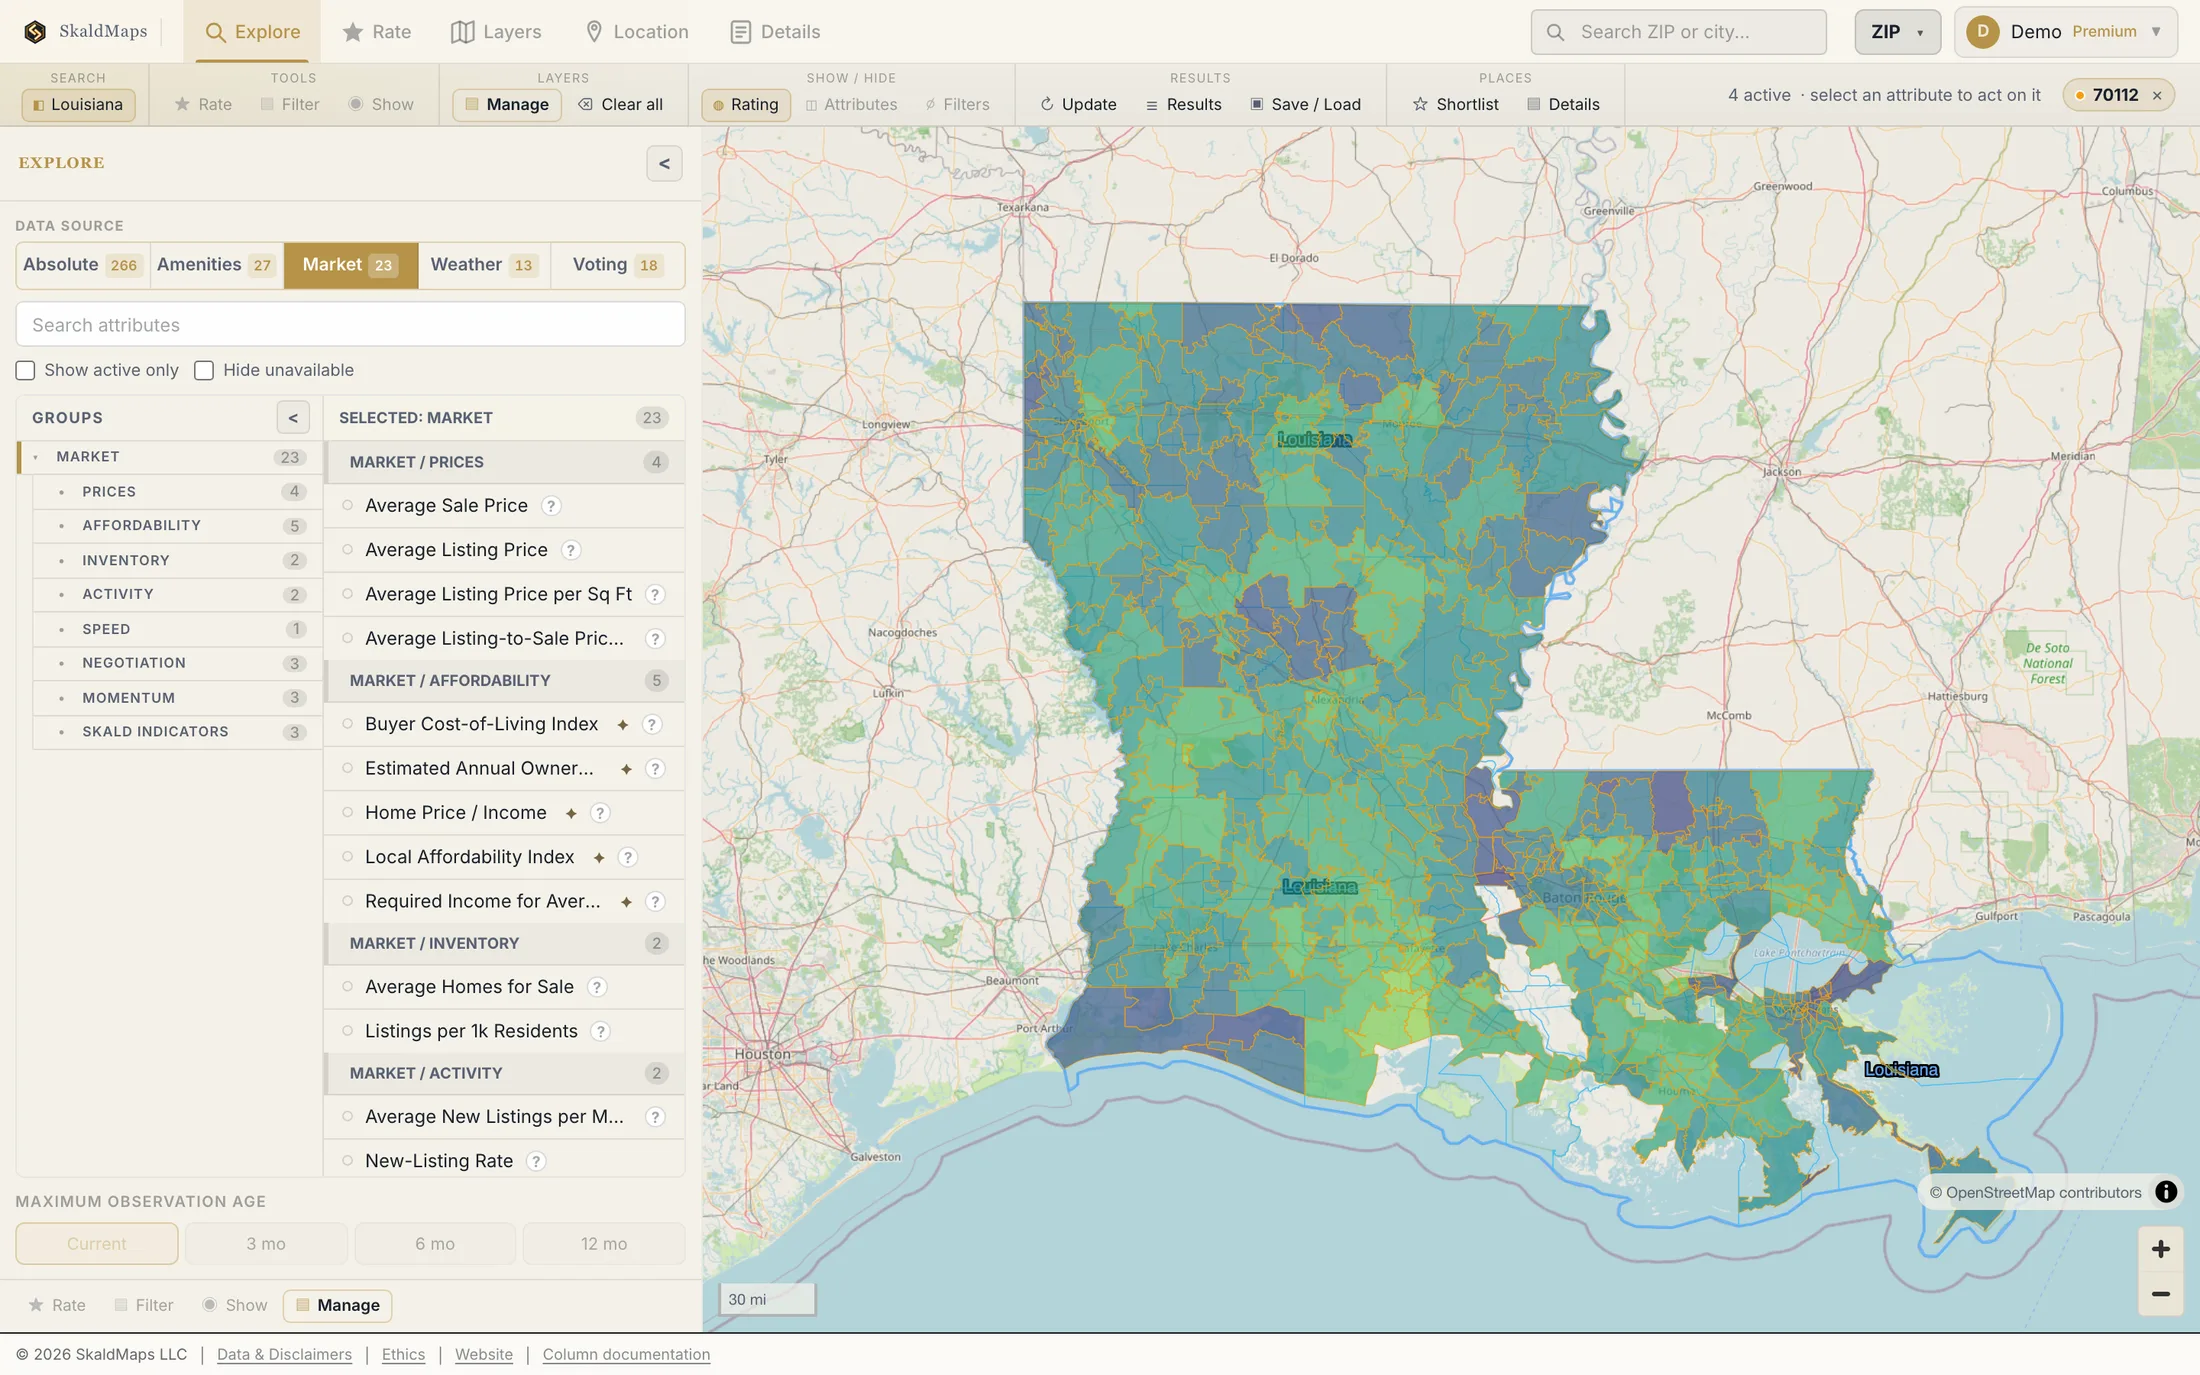
Task: Collapse the MARKET tree group
Action: (x=36, y=457)
